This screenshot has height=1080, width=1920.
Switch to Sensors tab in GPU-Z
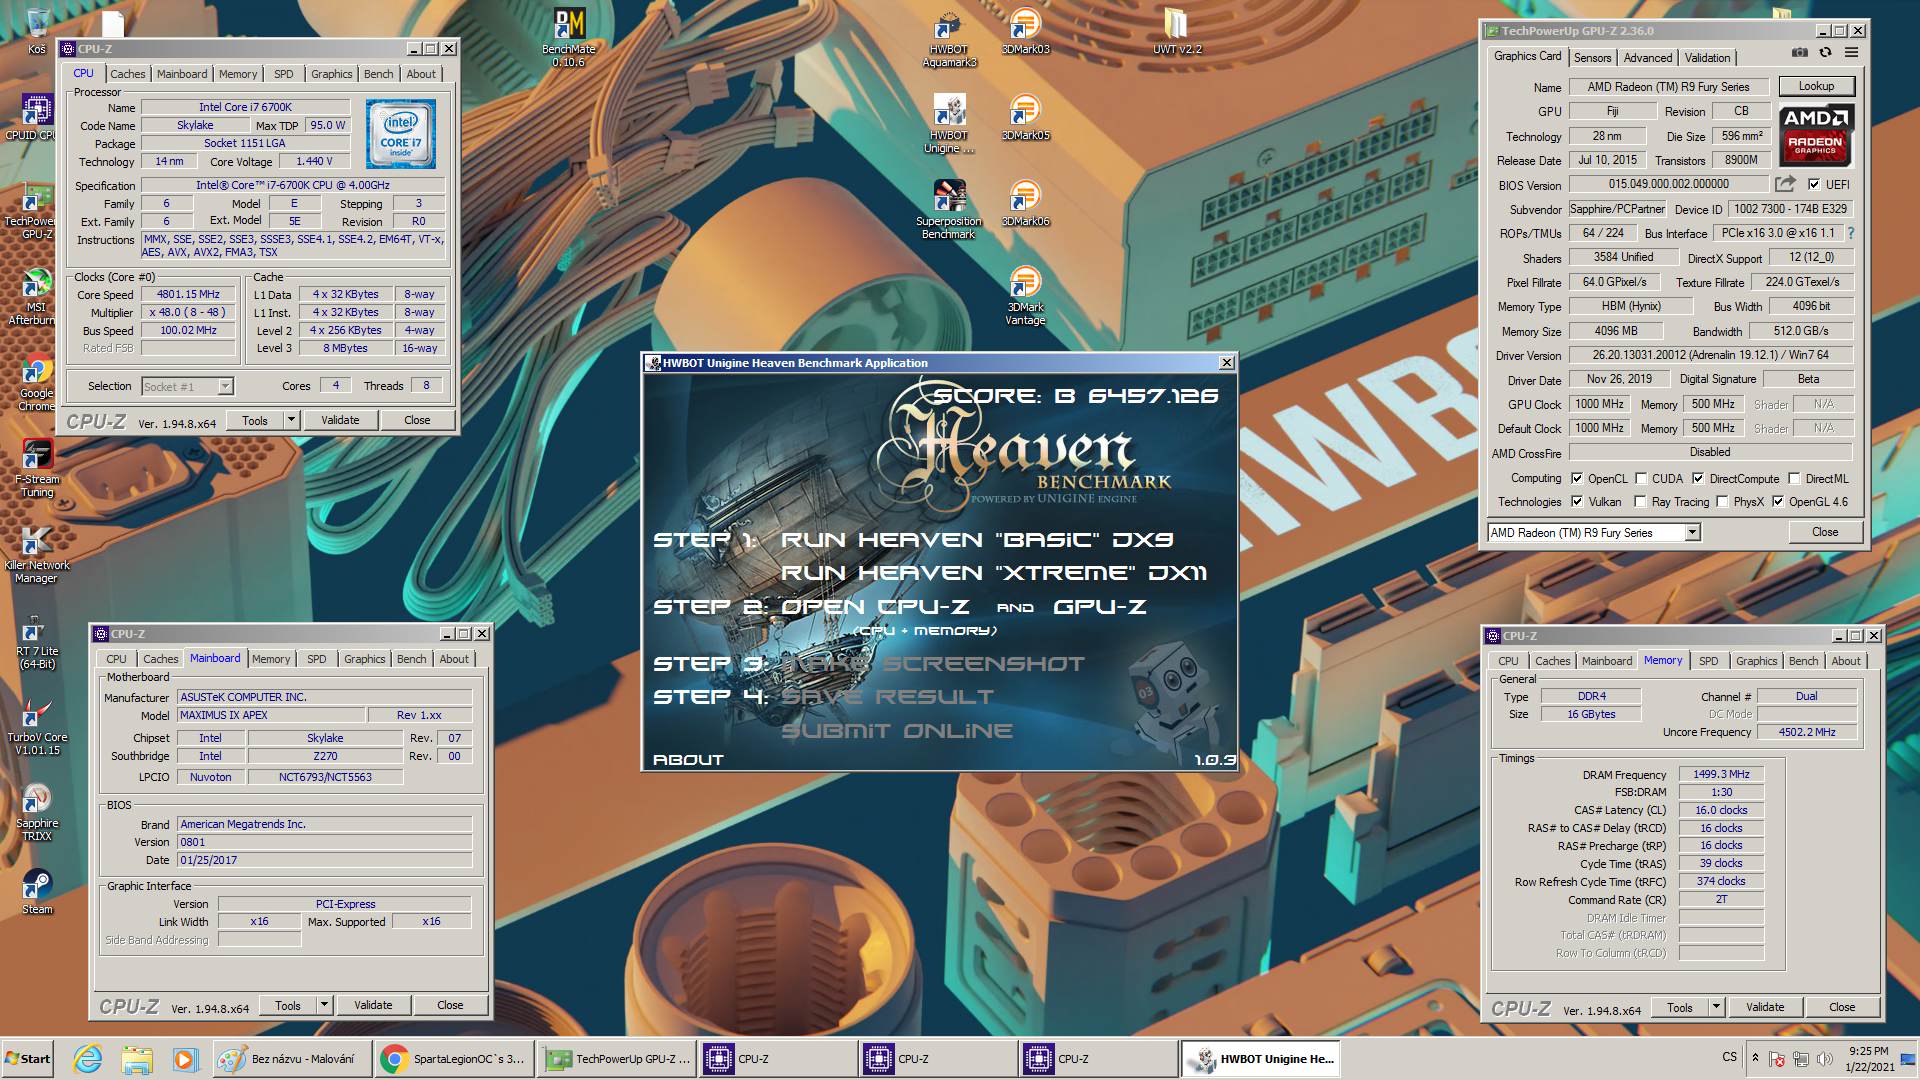1592,58
